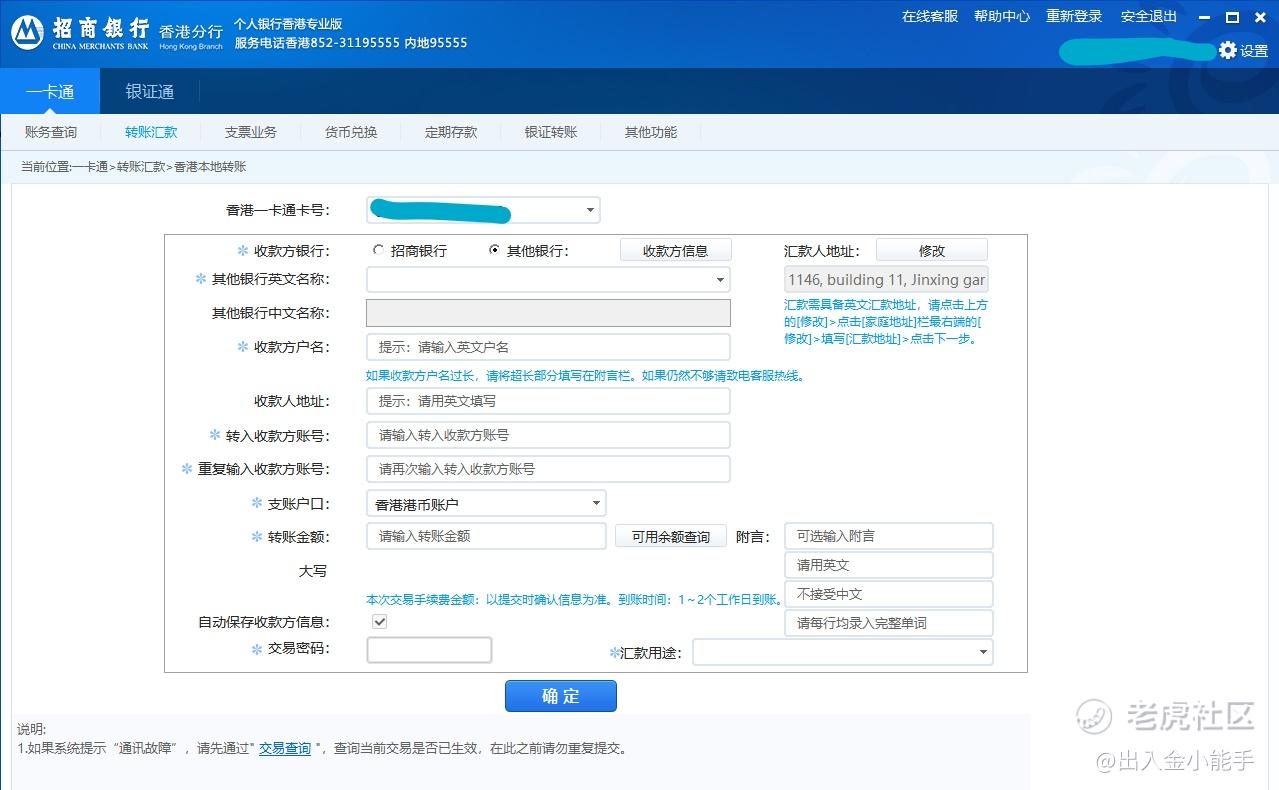Focus the 转账金额 input field

coord(487,536)
